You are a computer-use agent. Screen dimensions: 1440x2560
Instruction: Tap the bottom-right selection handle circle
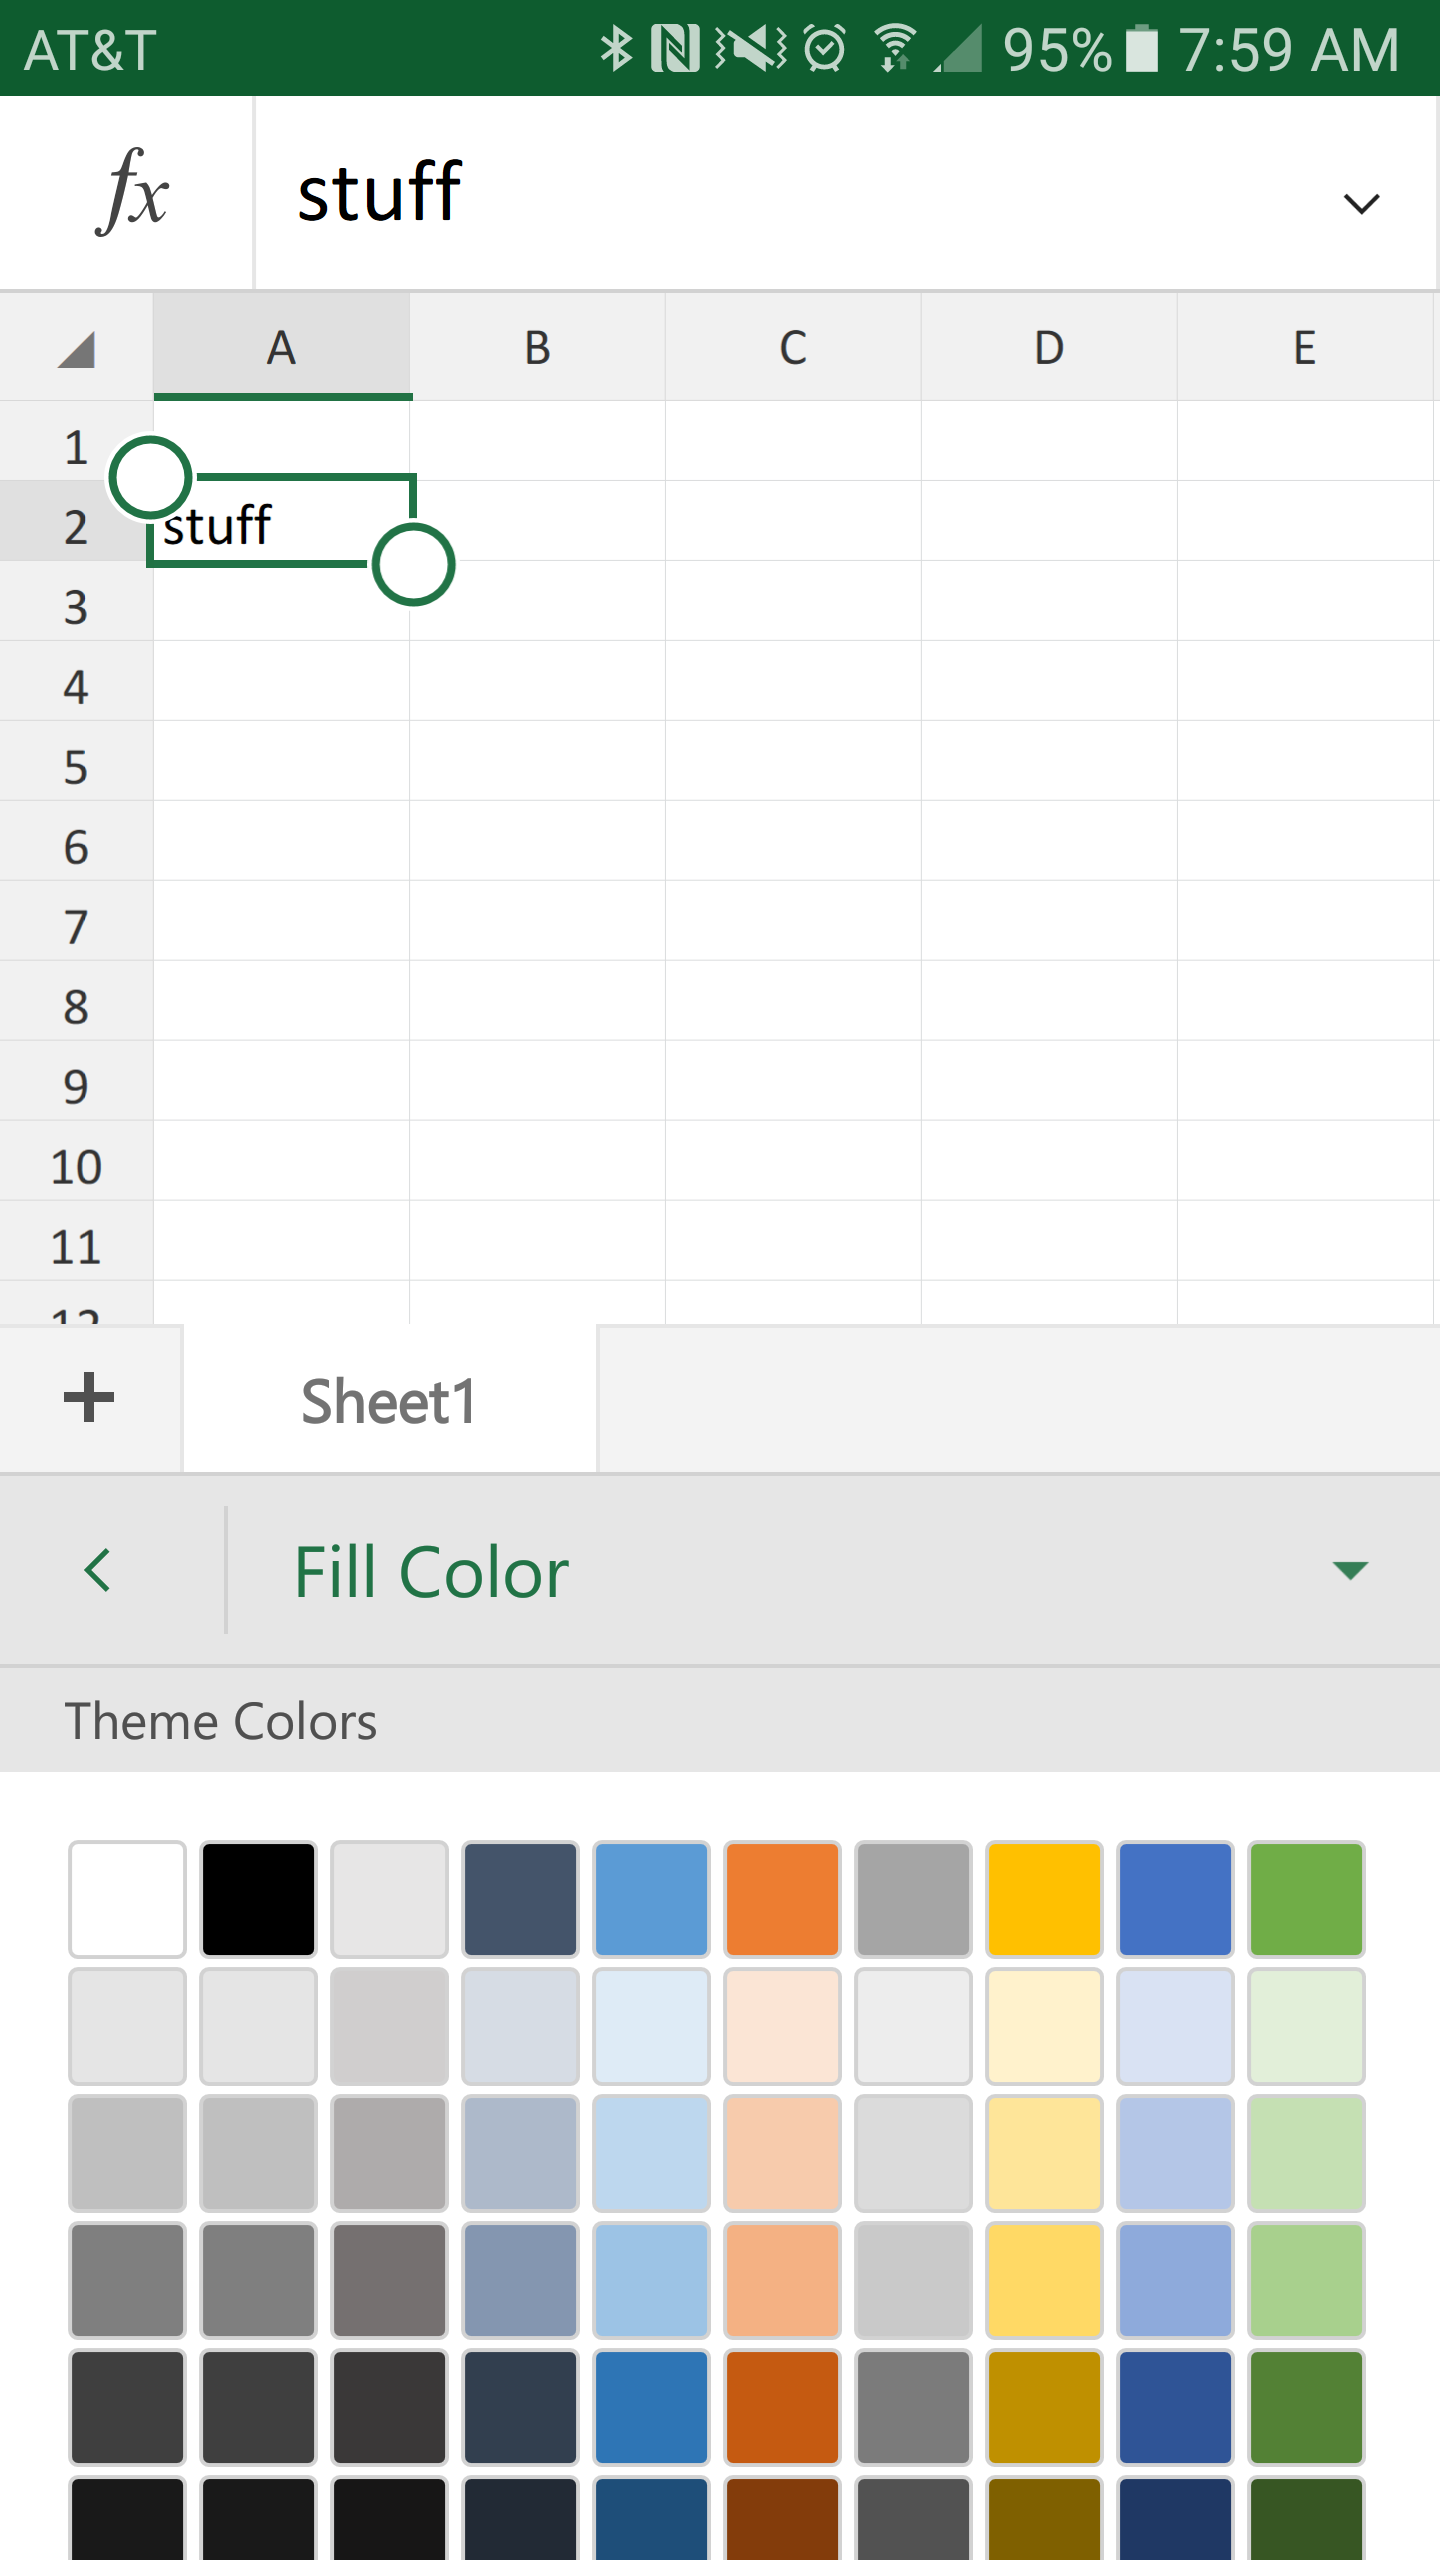(x=413, y=564)
